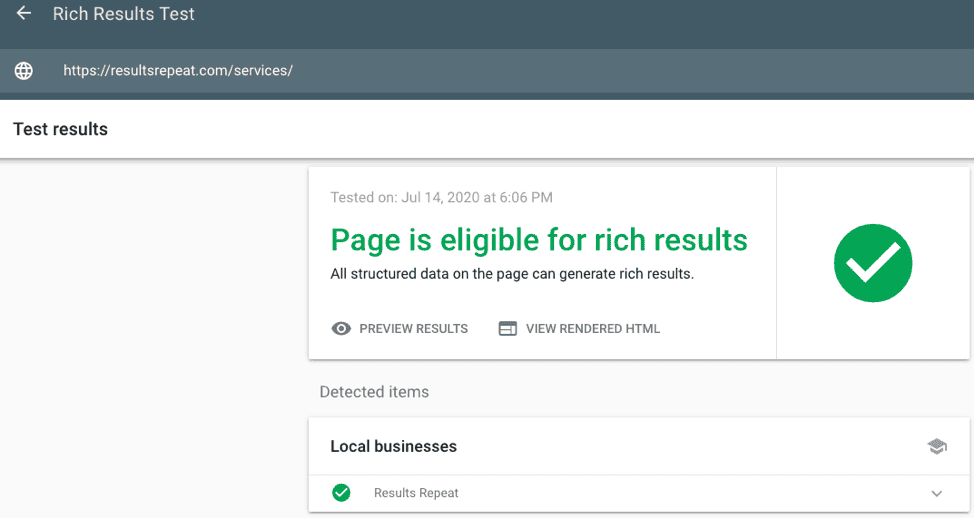The height and width of the screenshot is (518, 974).
Task: Click the eye icon for preview results
Action: tap(341, 328)
